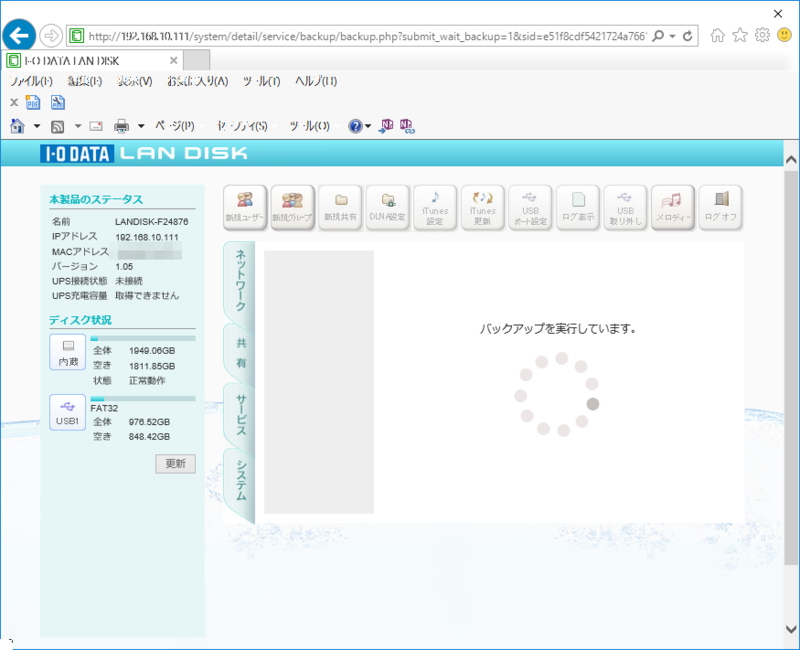Click the browser forward arrow
800x650 pixels.
tap(51, 36)
